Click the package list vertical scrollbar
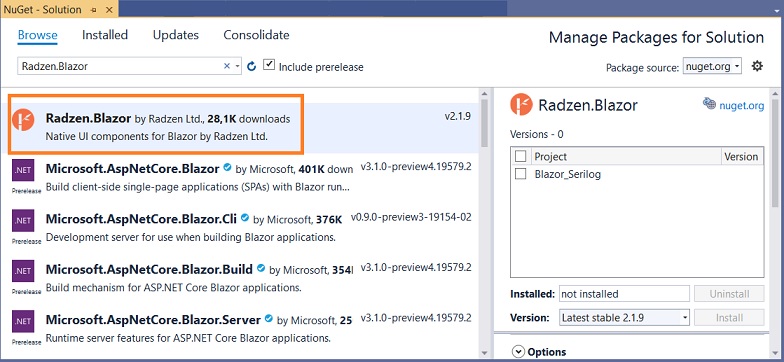784x362 pixels. click(x=484, y=224)
